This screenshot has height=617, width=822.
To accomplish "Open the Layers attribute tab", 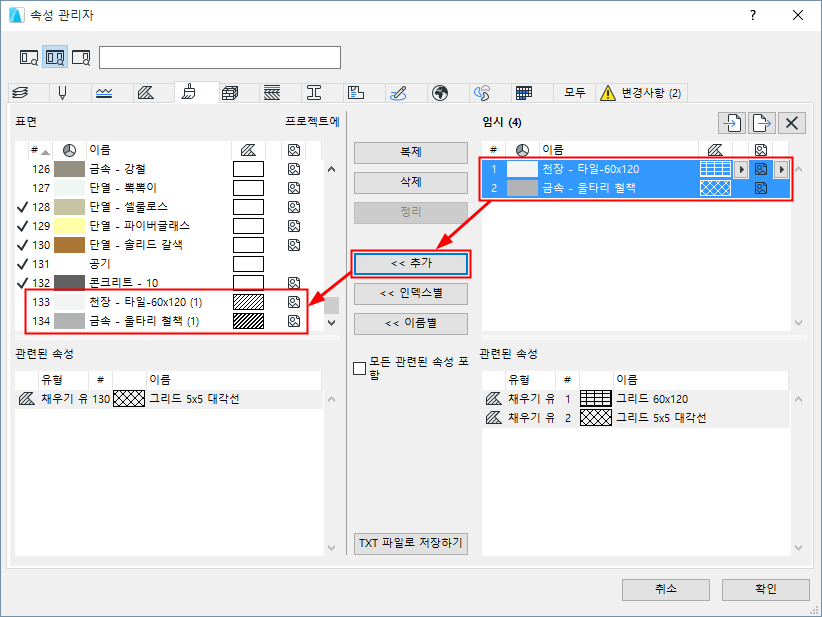I will point(21,93).
